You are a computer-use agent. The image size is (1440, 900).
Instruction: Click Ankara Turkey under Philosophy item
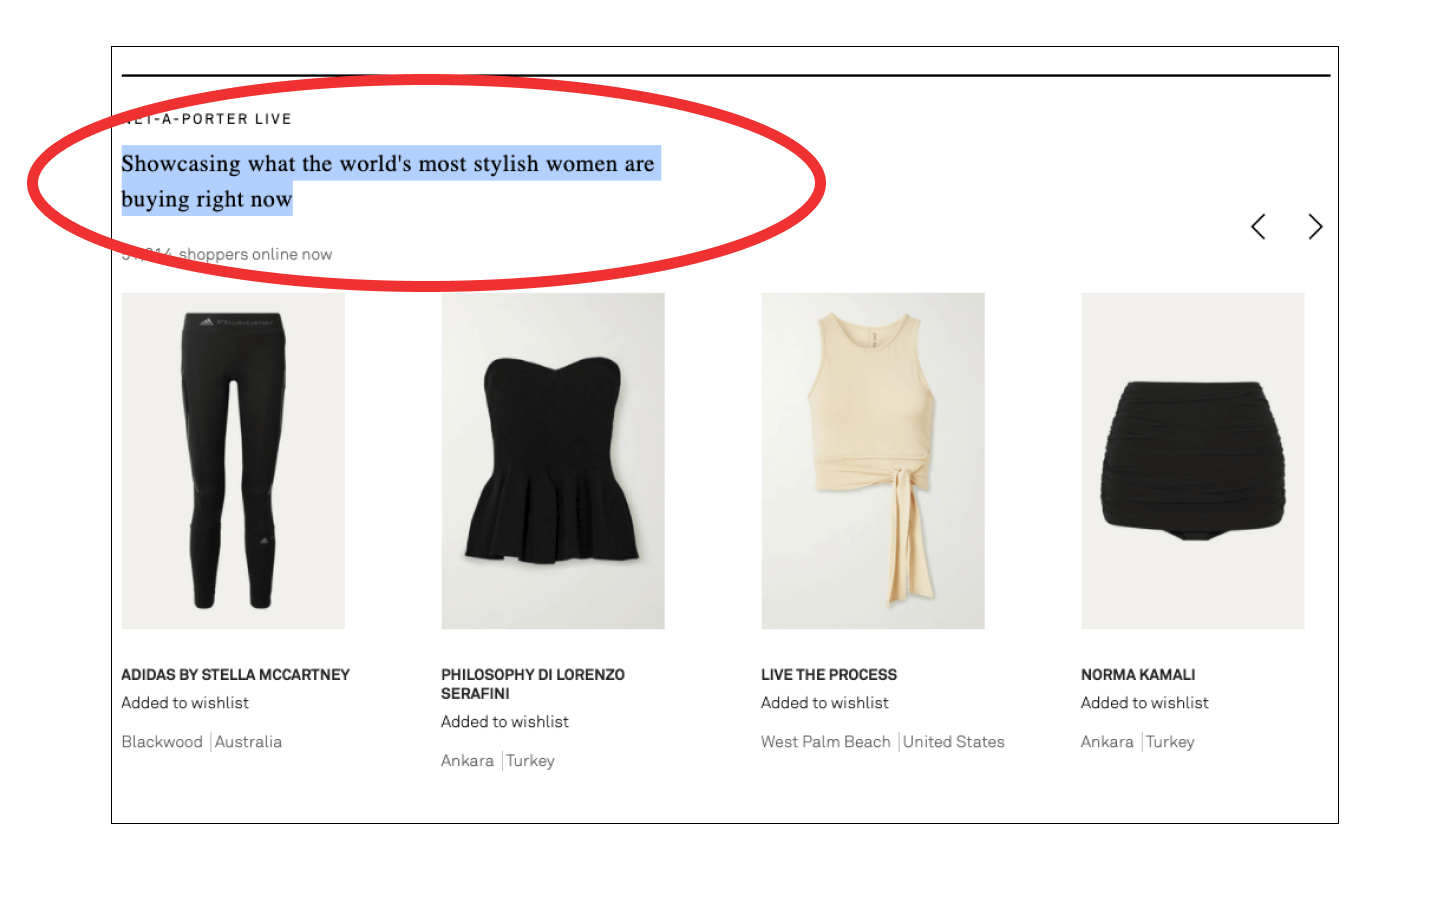498,761
